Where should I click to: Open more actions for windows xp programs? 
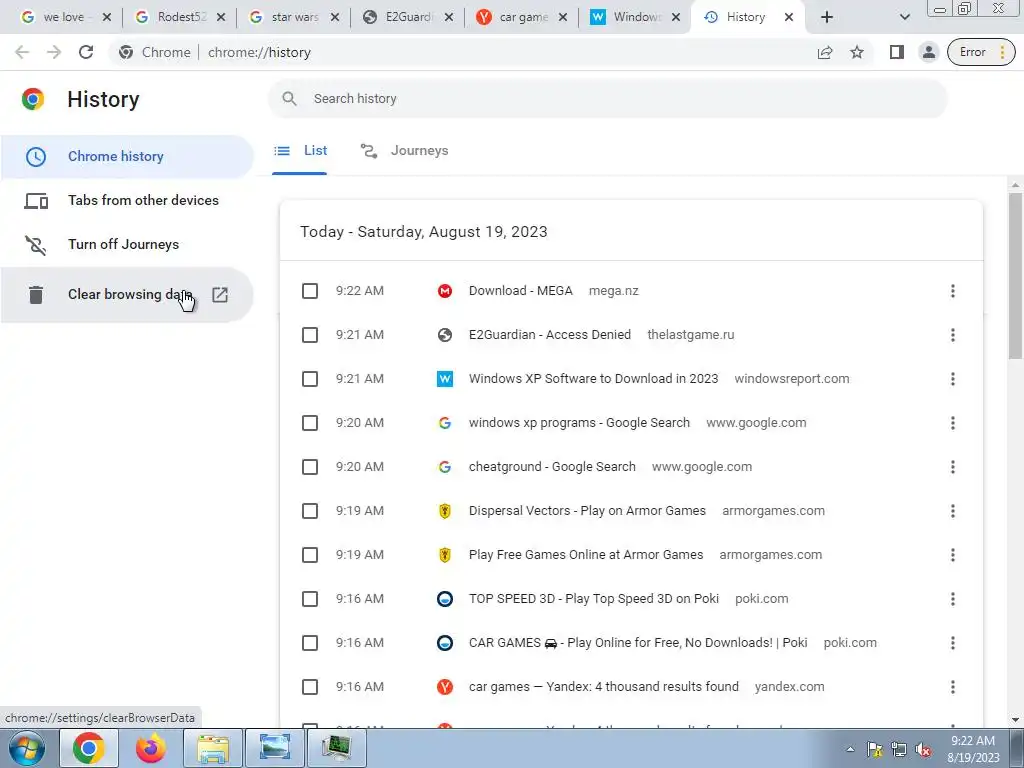point(953,423)
